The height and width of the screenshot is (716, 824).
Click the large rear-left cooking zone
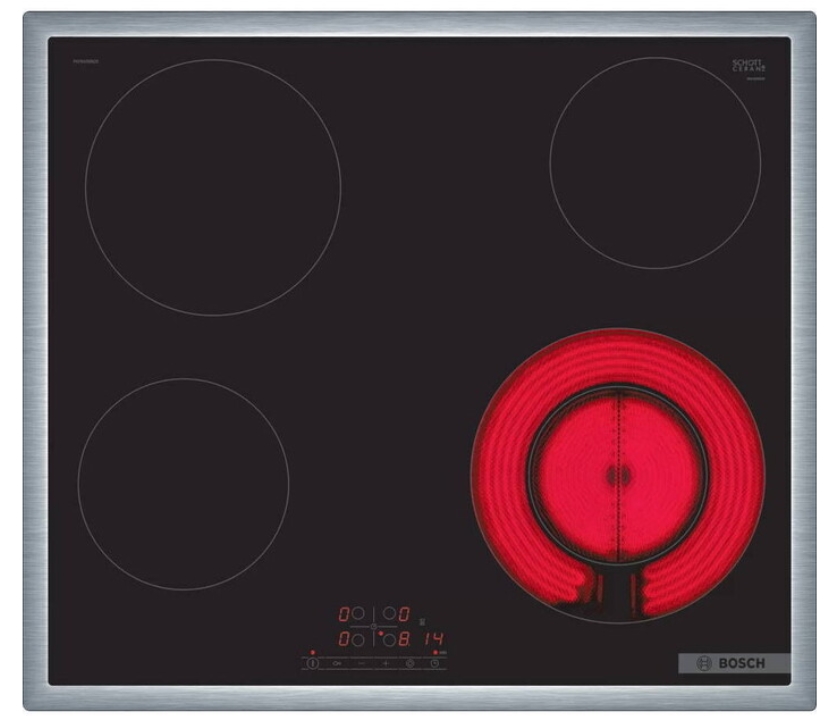[x=212, y=187]
